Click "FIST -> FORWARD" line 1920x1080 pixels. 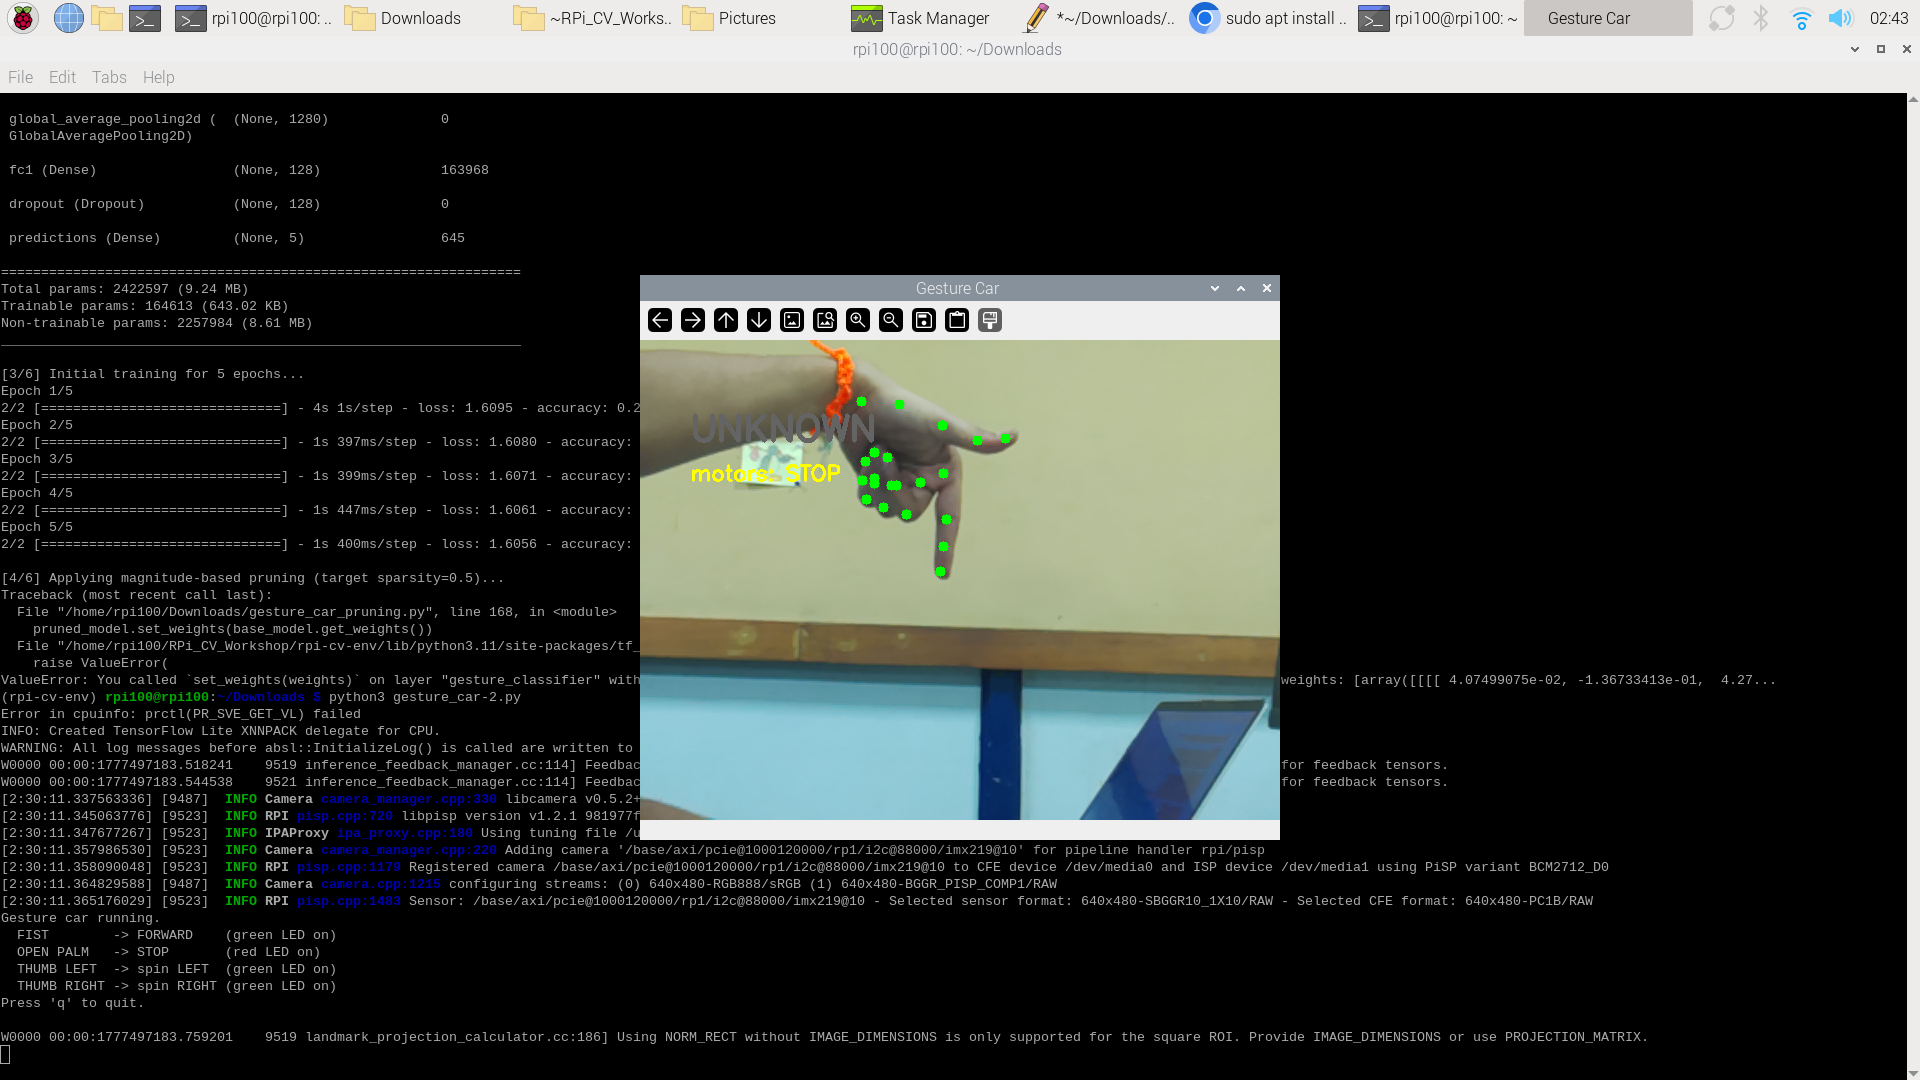click(x=176, y=935)
